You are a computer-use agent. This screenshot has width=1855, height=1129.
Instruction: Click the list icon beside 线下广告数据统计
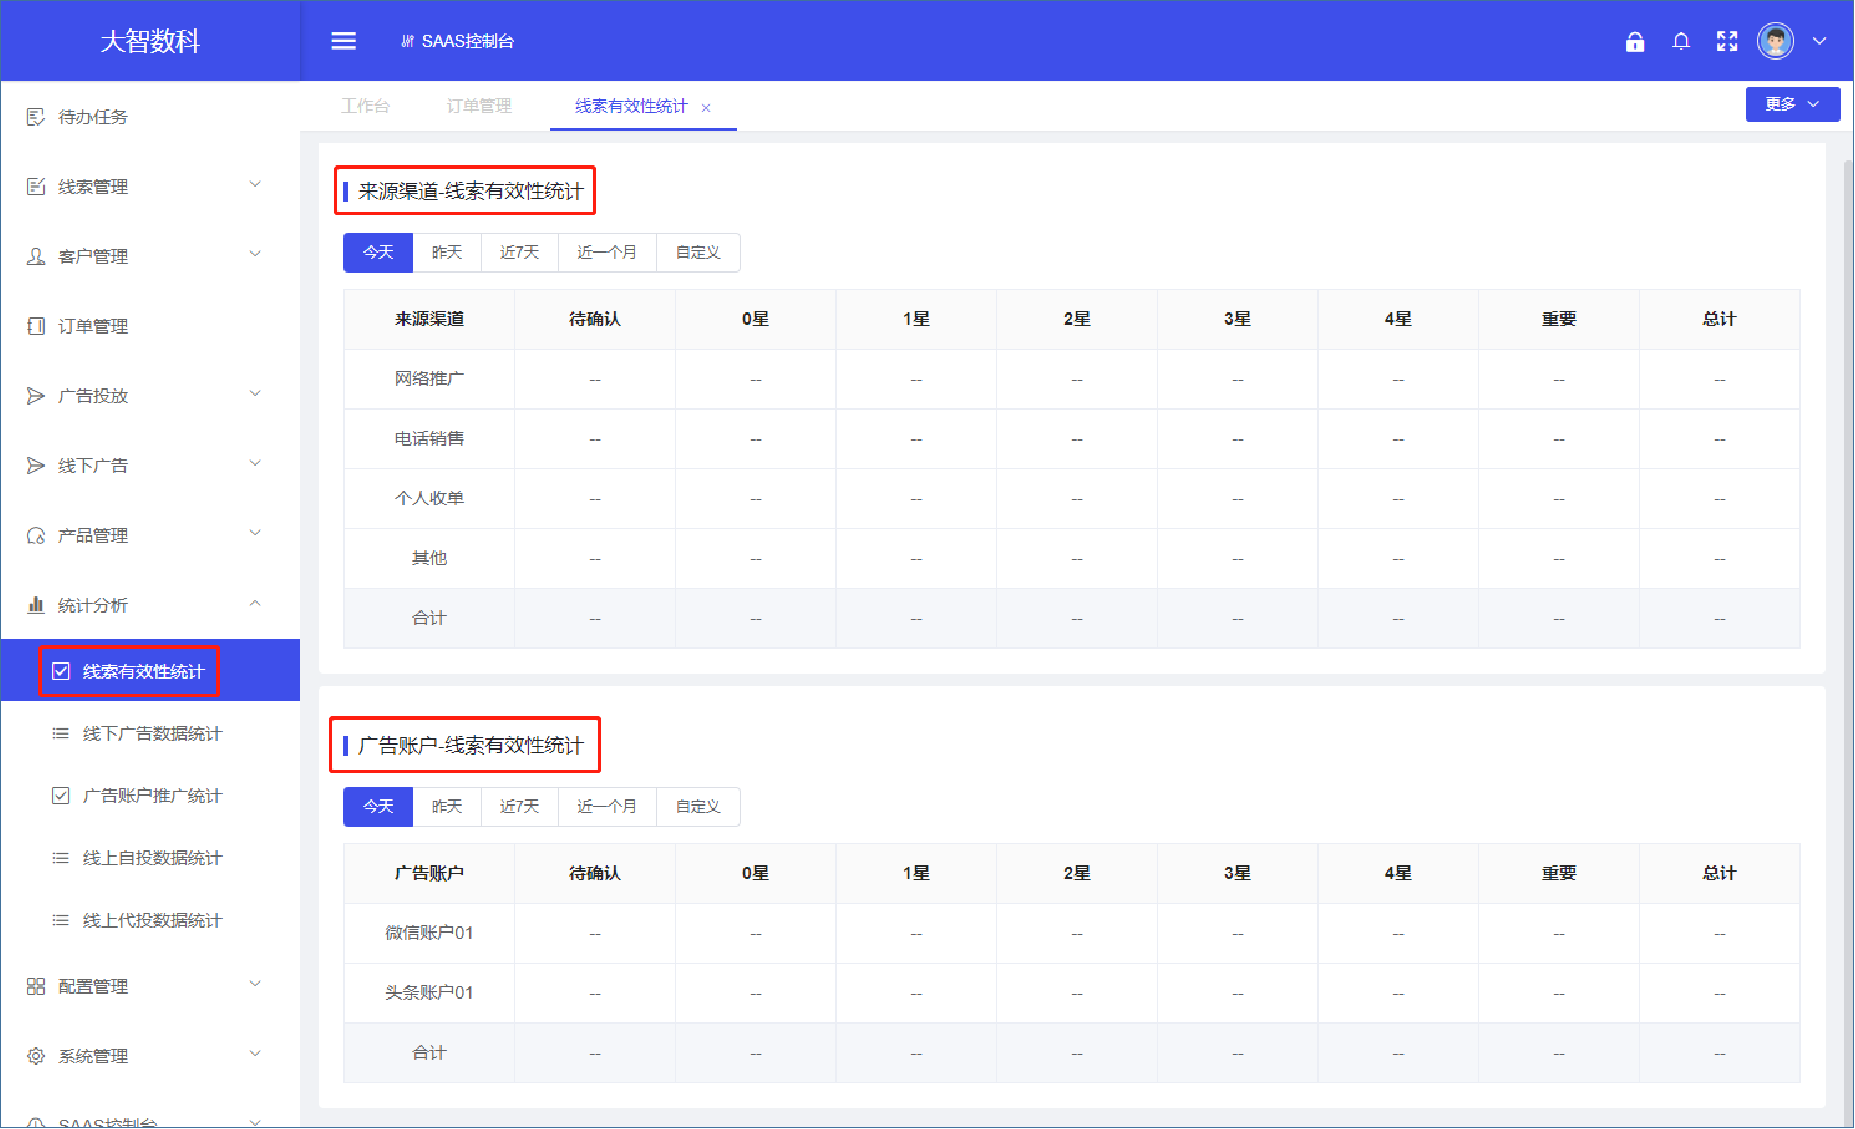[61, 734]
